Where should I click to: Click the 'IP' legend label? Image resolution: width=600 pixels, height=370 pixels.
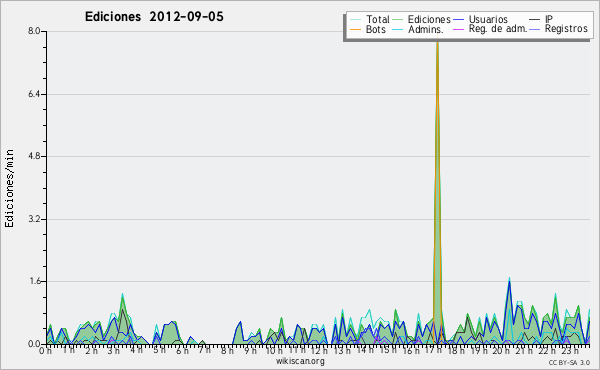pos(549,19)
